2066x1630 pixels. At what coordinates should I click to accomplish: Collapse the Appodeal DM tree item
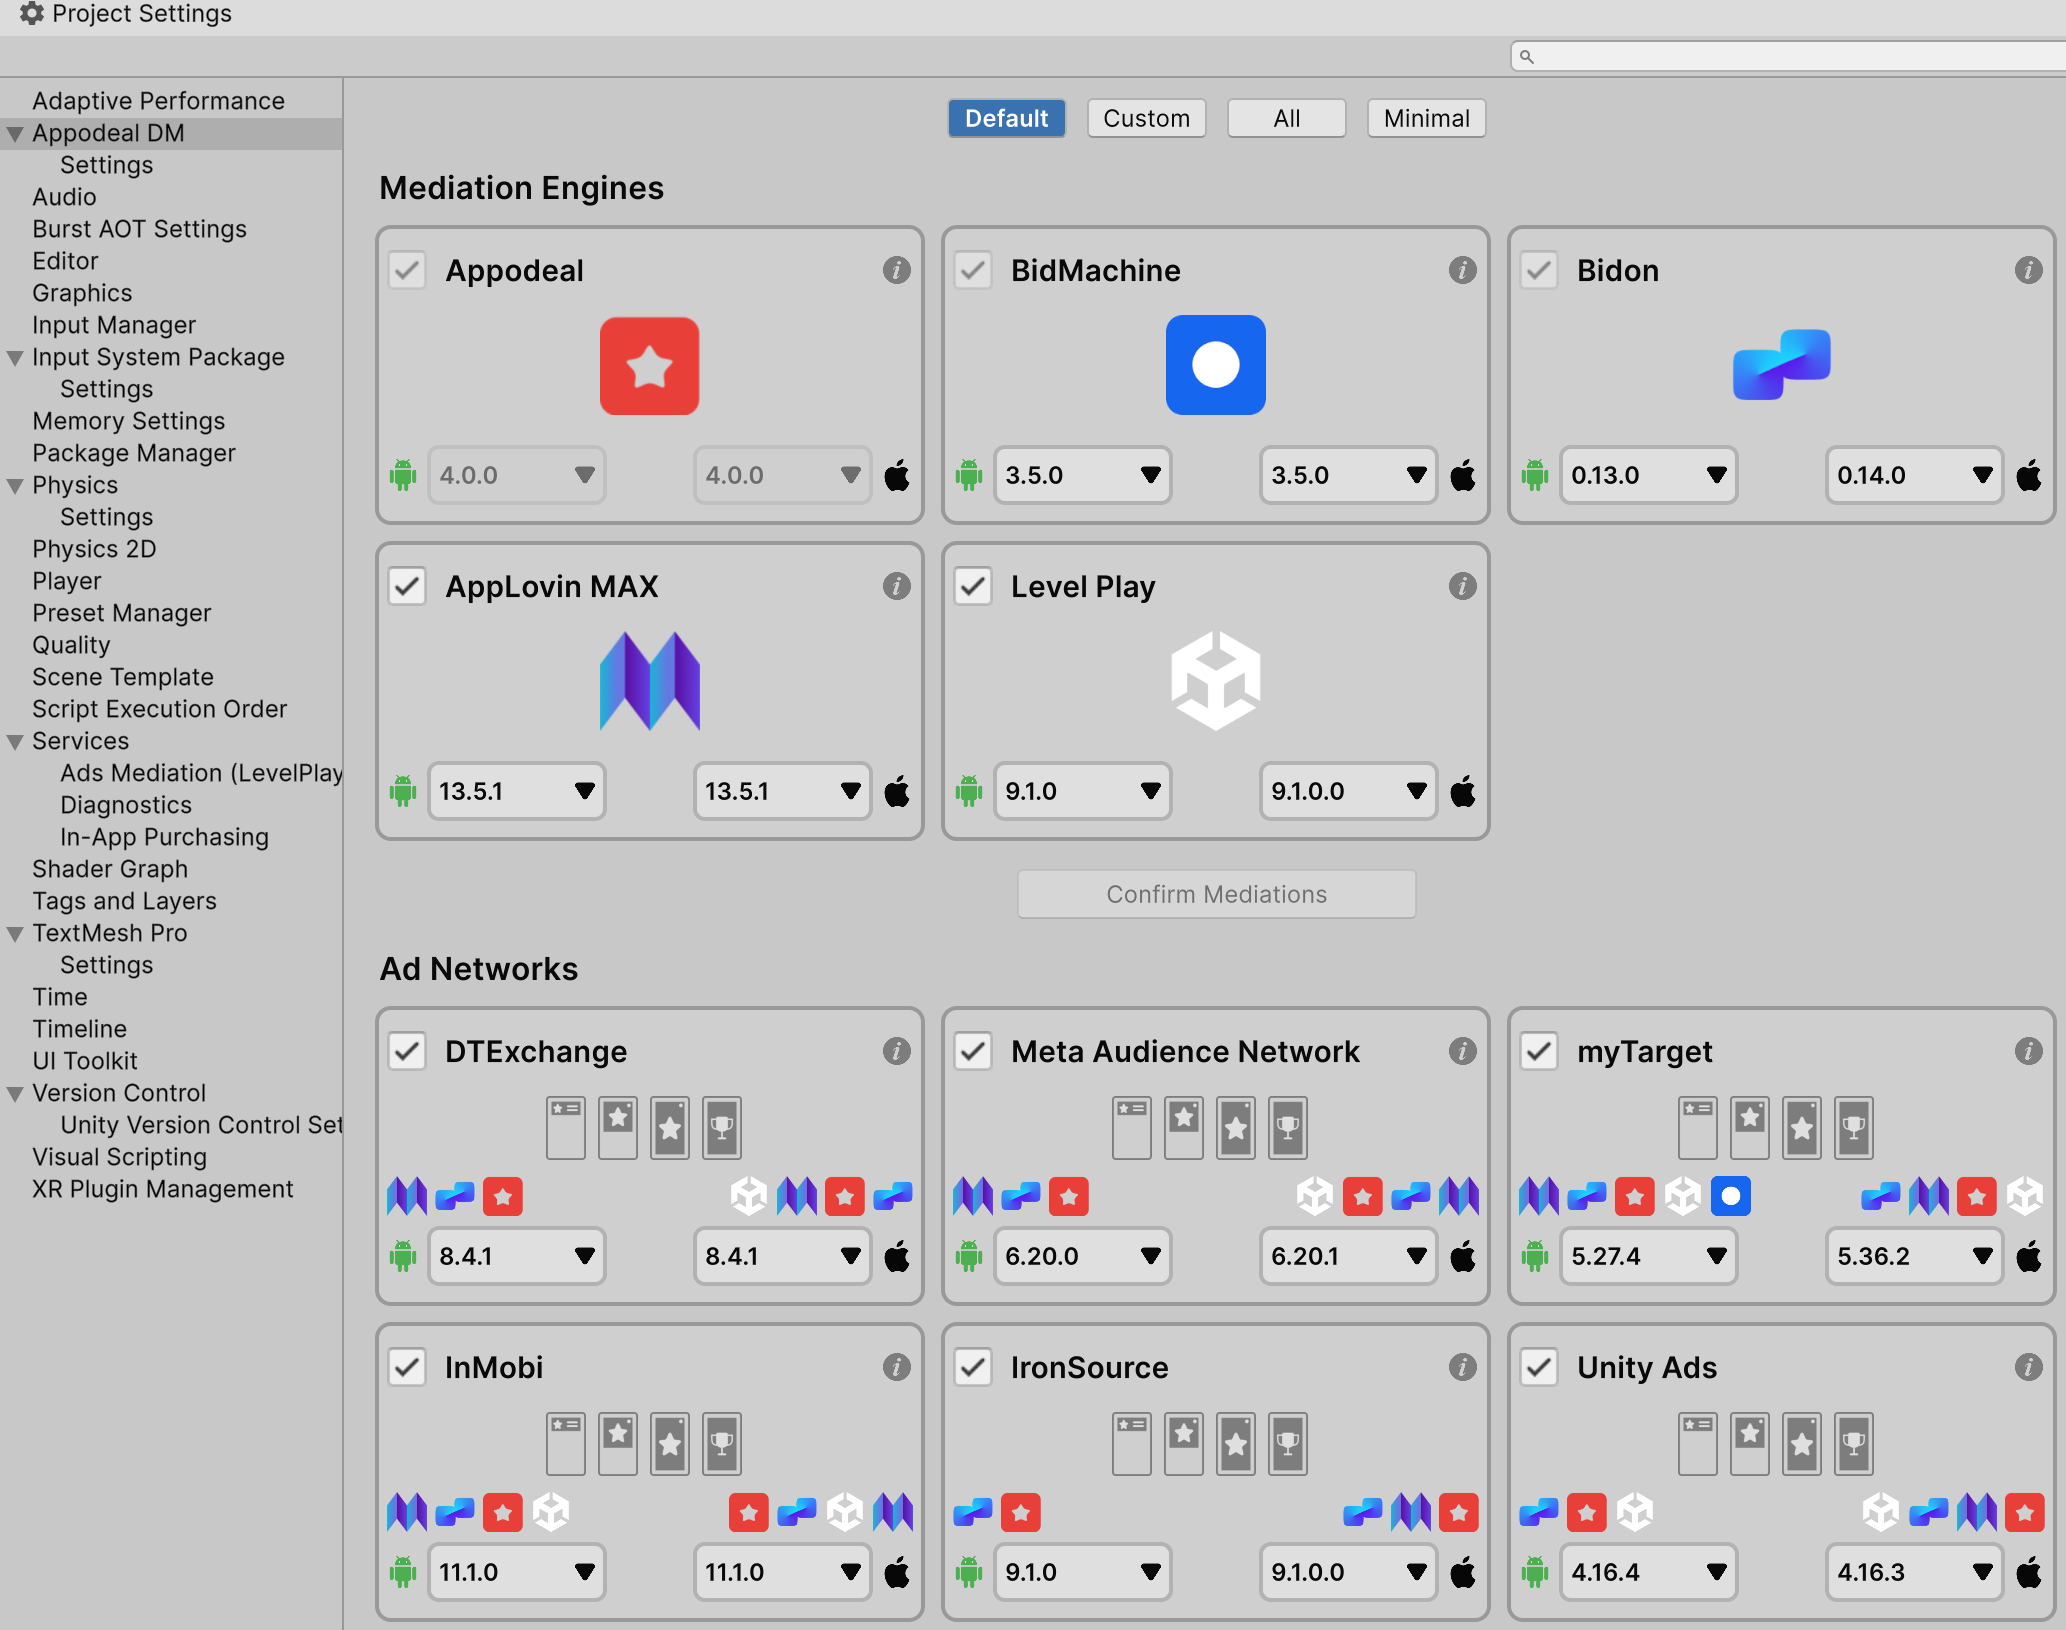15,133
